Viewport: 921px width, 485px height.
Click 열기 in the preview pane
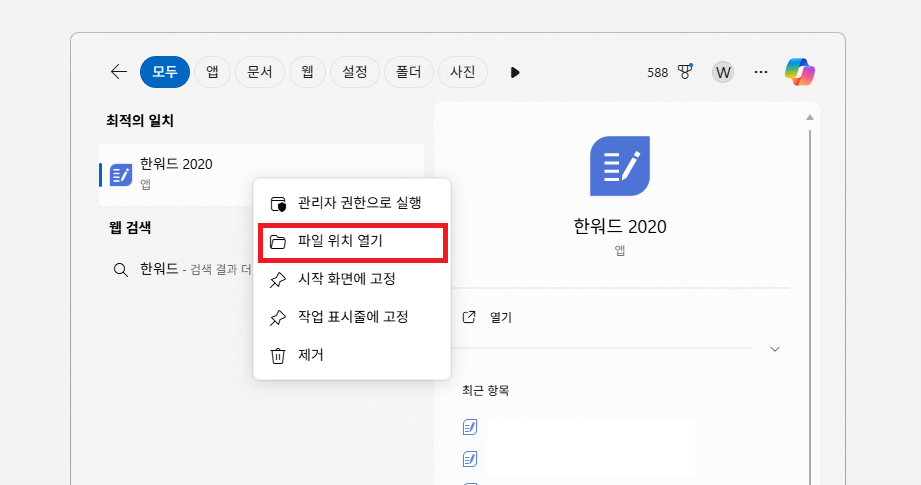[487, 318]
